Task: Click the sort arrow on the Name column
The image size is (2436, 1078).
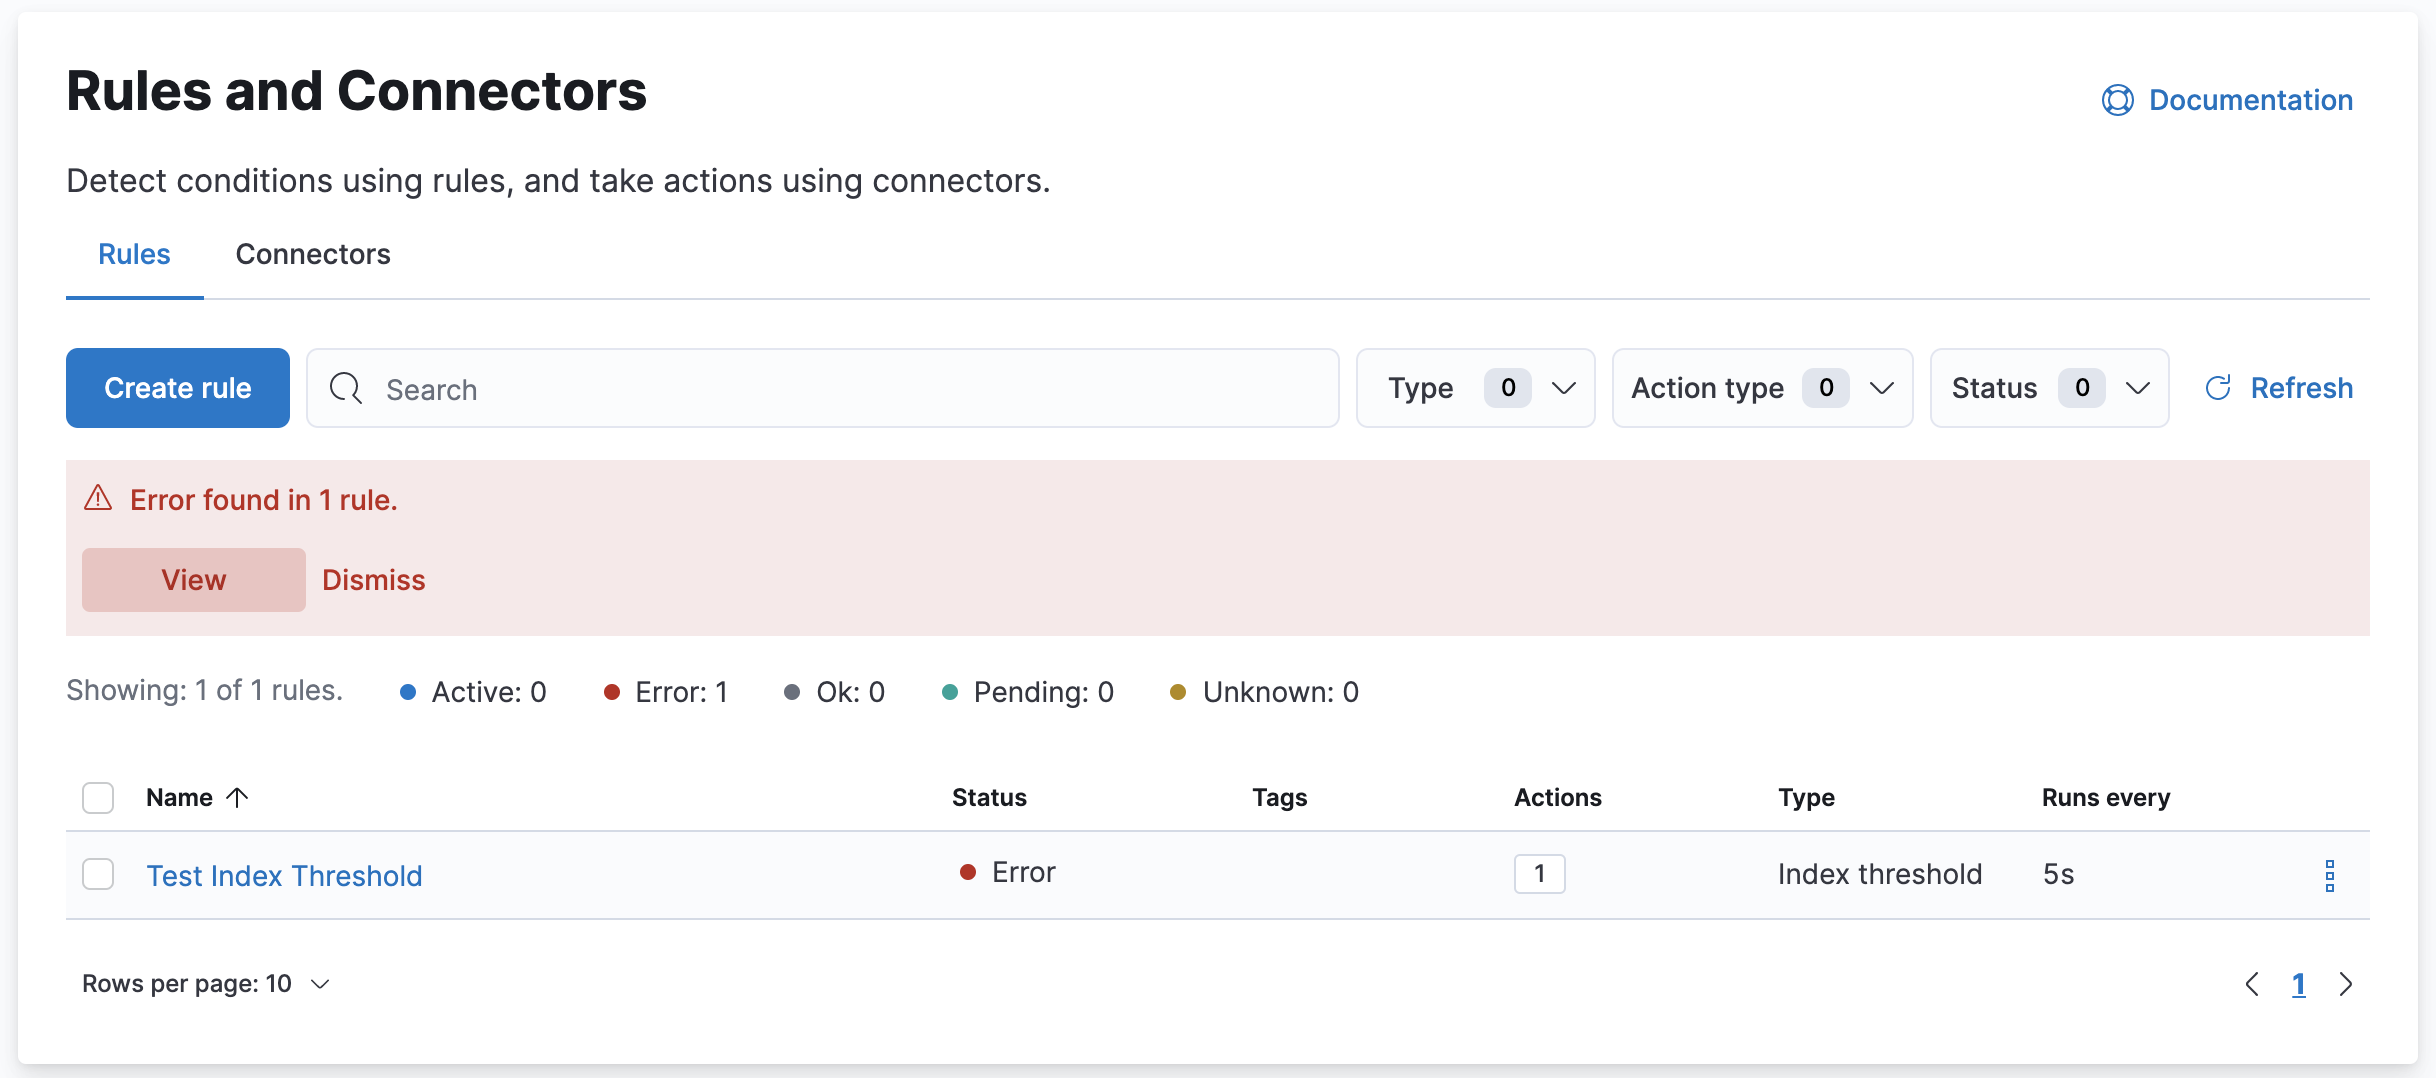Action: click(x=237, y=797)
